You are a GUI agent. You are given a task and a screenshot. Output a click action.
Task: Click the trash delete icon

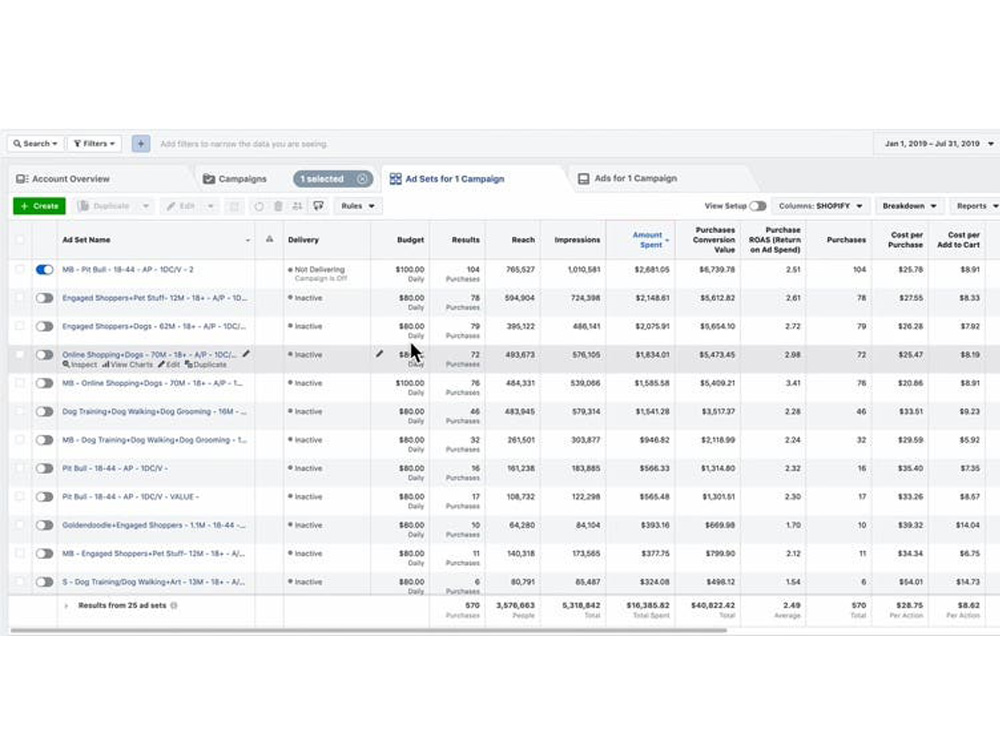point(278,206)
